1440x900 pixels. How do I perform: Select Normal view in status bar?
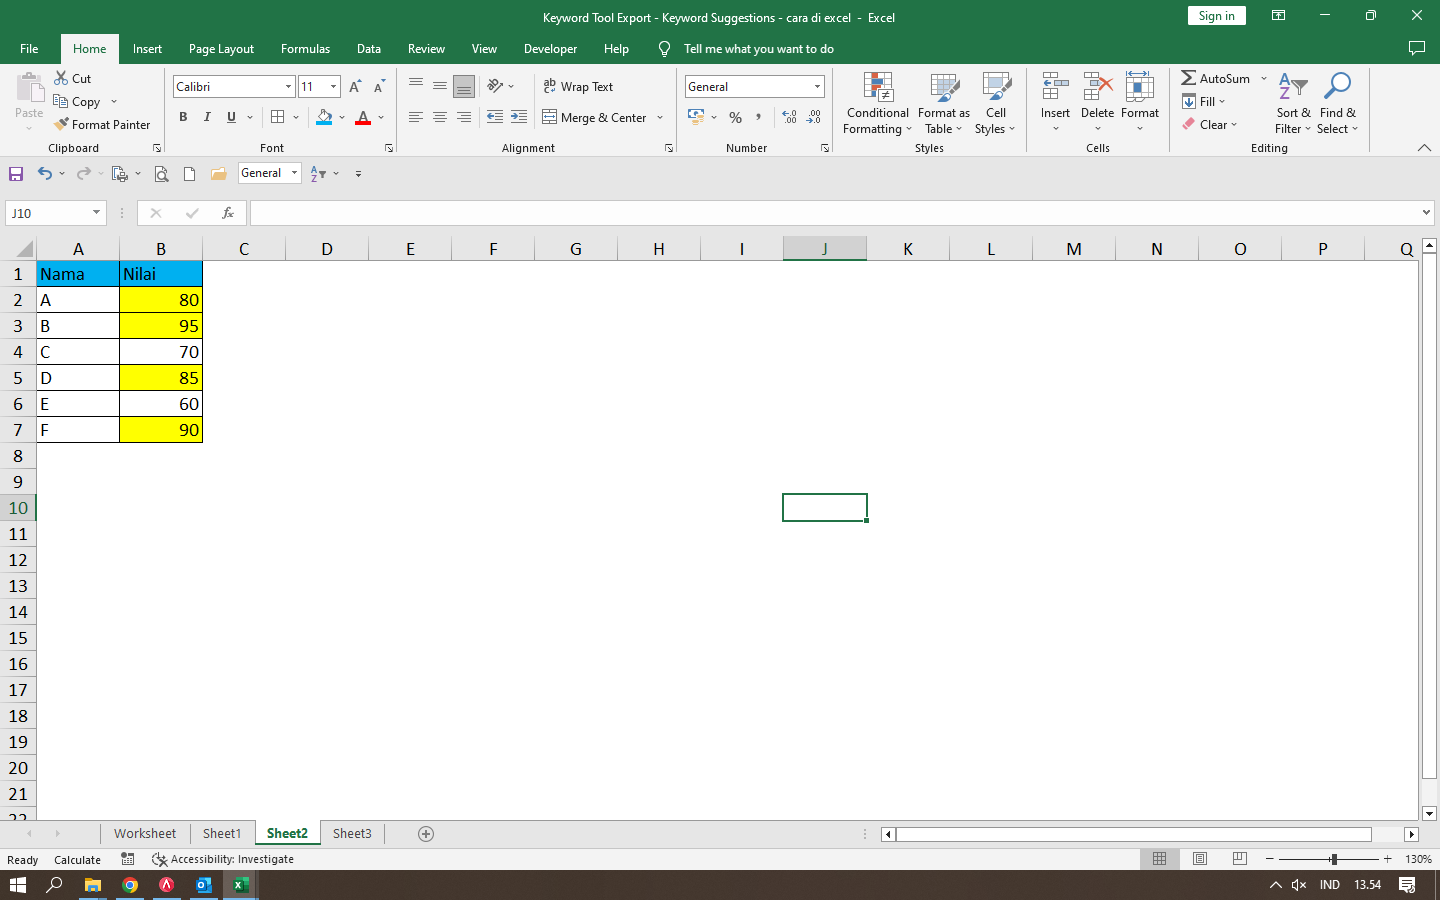(x=1160, y=859)
